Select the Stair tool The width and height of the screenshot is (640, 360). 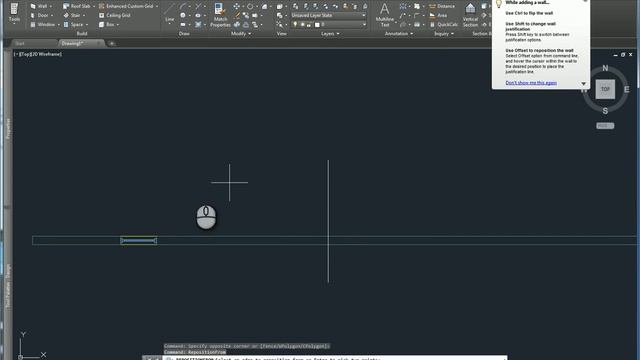(x=72, y=15)
